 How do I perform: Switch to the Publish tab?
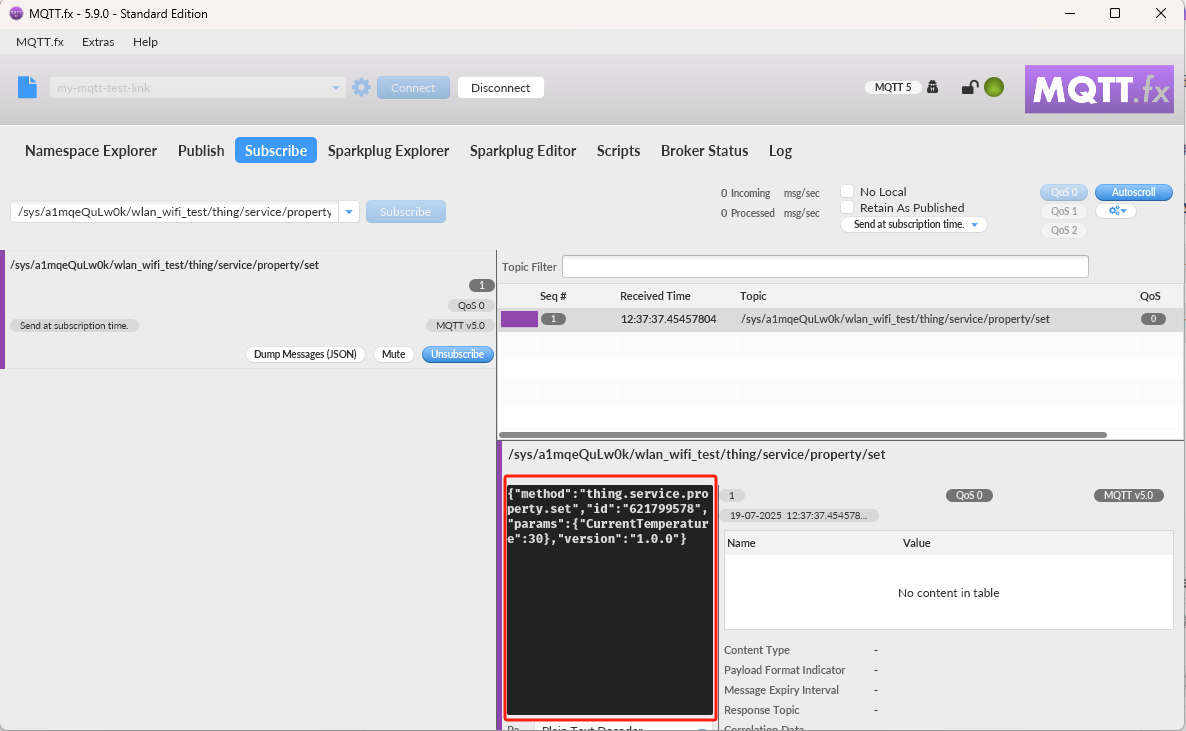[x=201, y=151]
